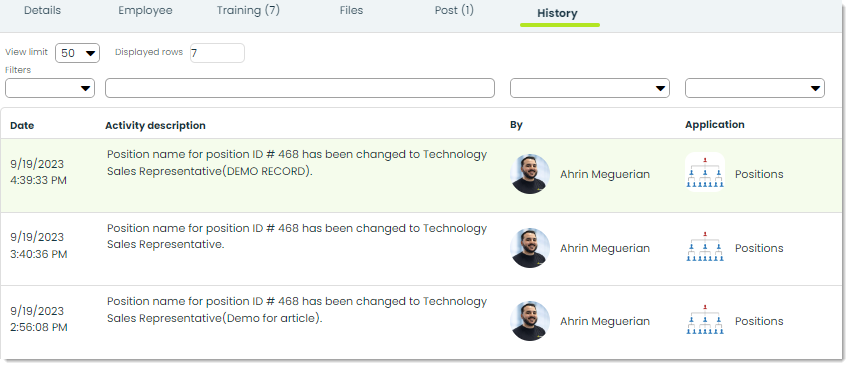Click Ahrin Meguerian's avatar in the highlighted row

coord(530,174)
